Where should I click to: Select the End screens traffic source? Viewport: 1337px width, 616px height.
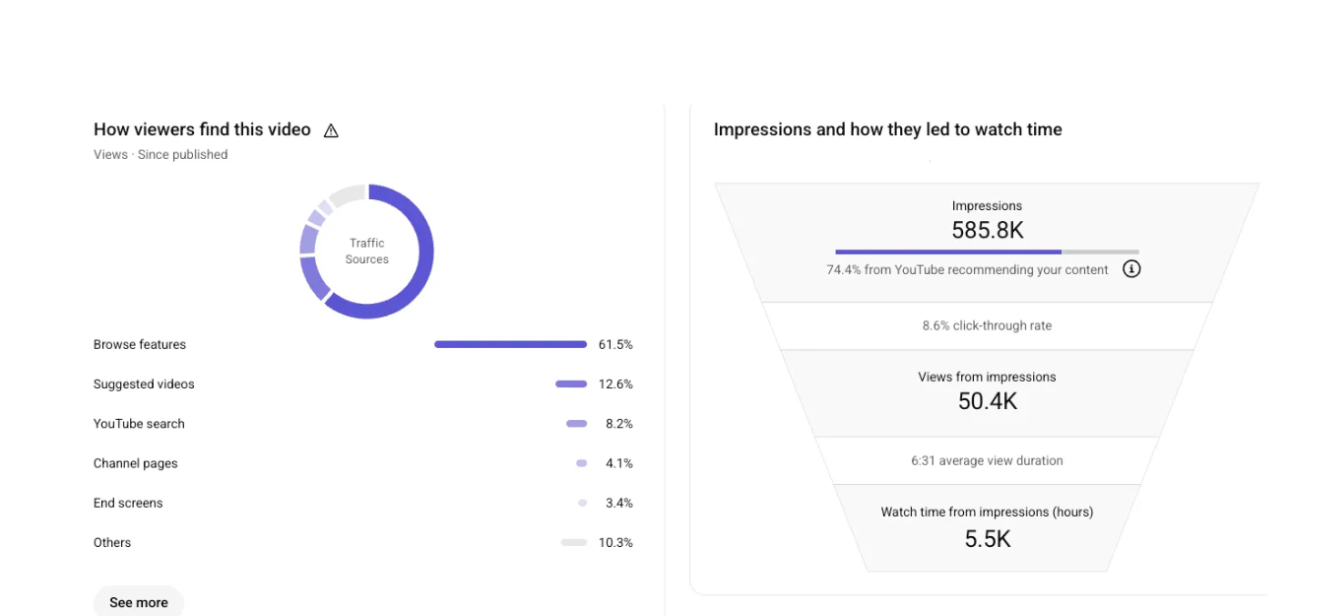pyautogui.click(x=128, y=503)
